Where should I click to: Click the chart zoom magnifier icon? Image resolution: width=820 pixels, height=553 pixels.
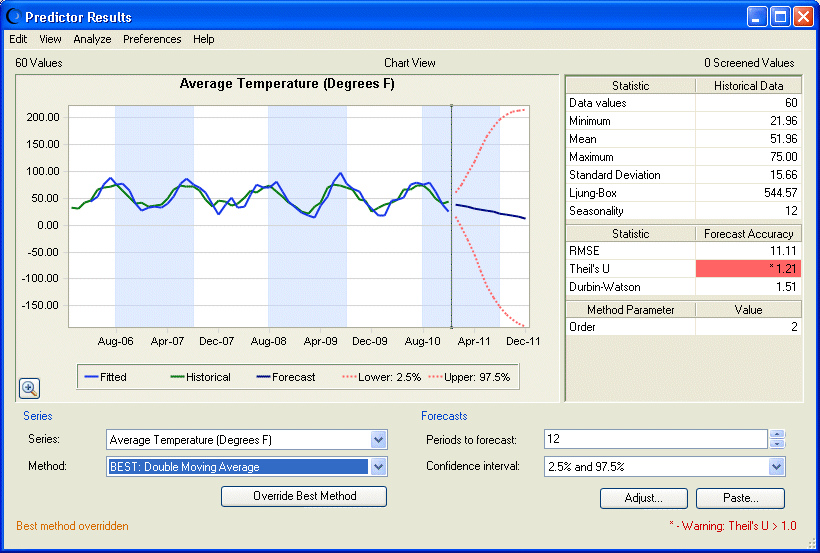pyautogui.click(x=29, y=388)
